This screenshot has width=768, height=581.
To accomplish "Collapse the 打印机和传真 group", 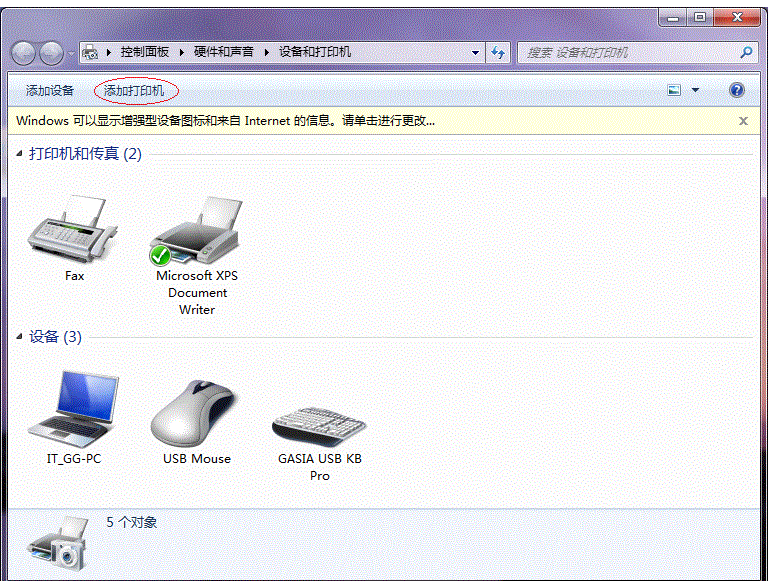I will tap(21, 154).
